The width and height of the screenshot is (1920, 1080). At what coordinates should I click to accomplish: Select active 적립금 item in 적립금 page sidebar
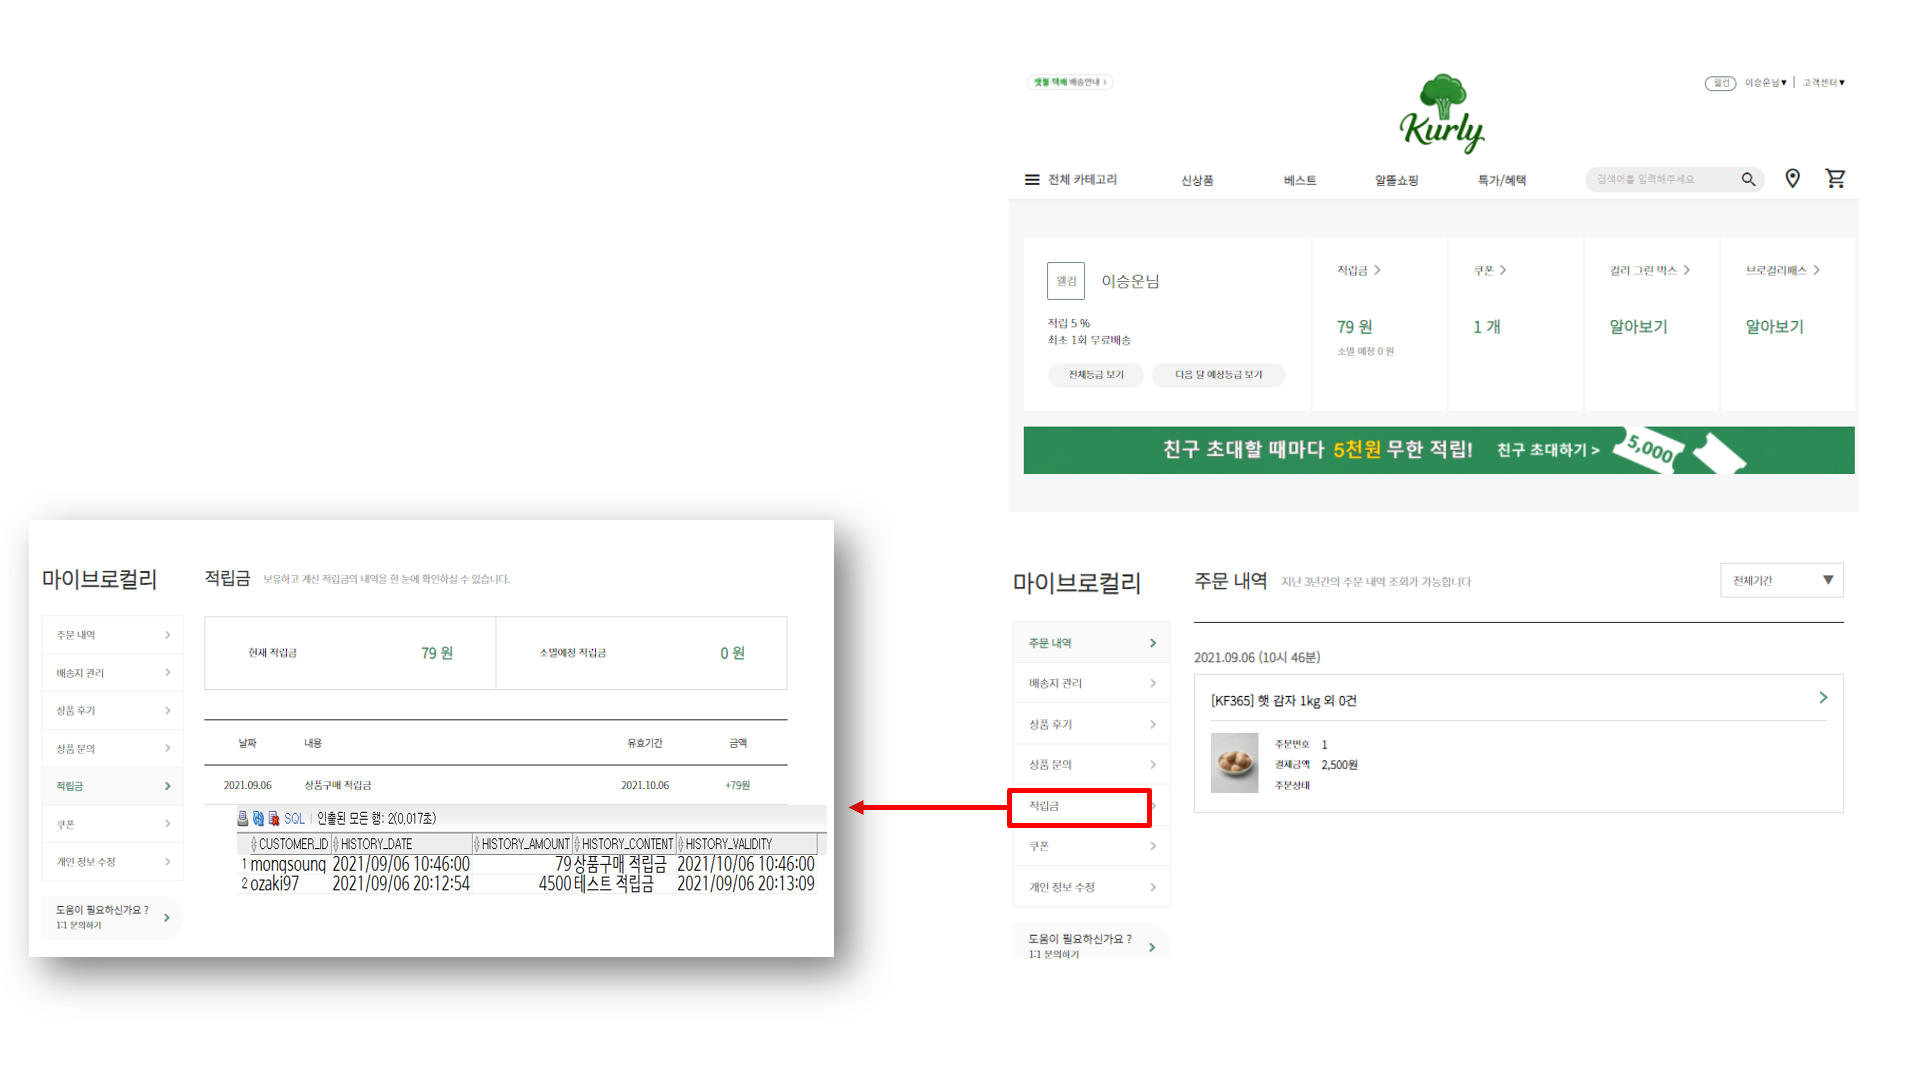tap(112, 786)
